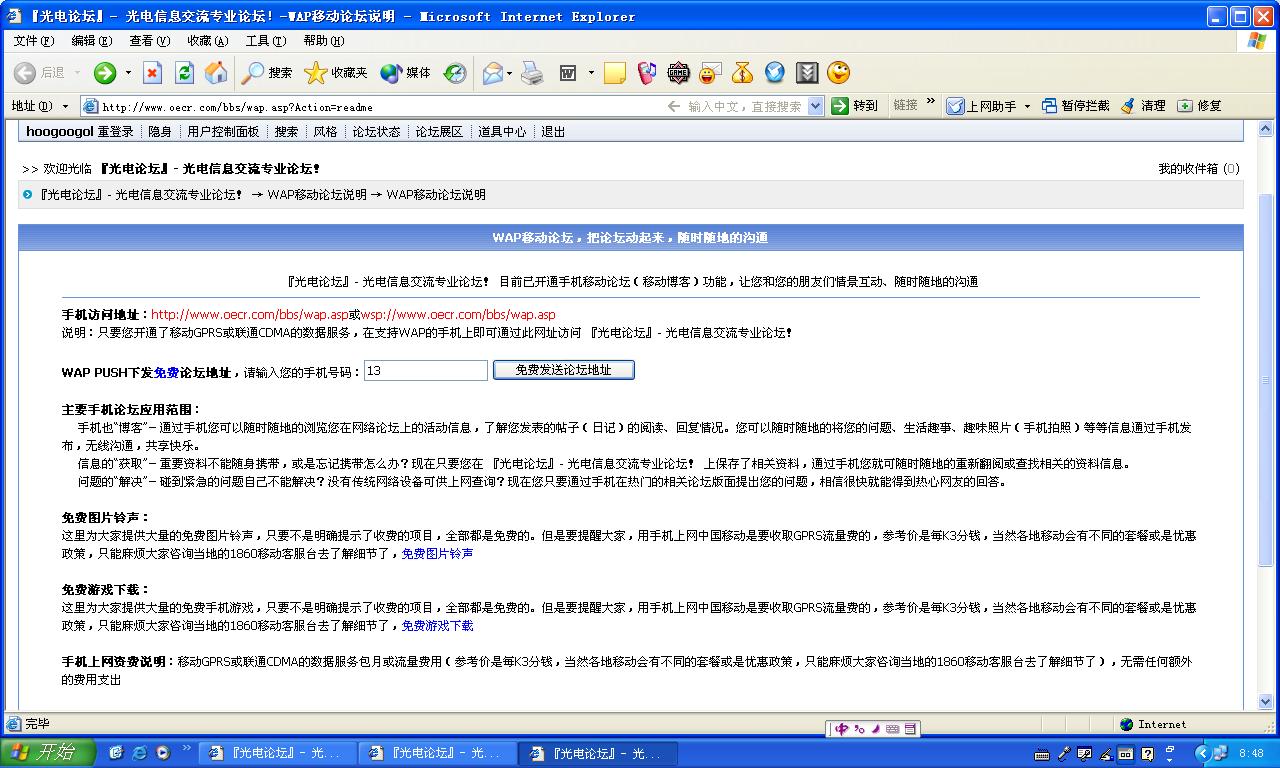Click the Go (转到) green arrow button
1280x768 pixels.
(855, 105)
